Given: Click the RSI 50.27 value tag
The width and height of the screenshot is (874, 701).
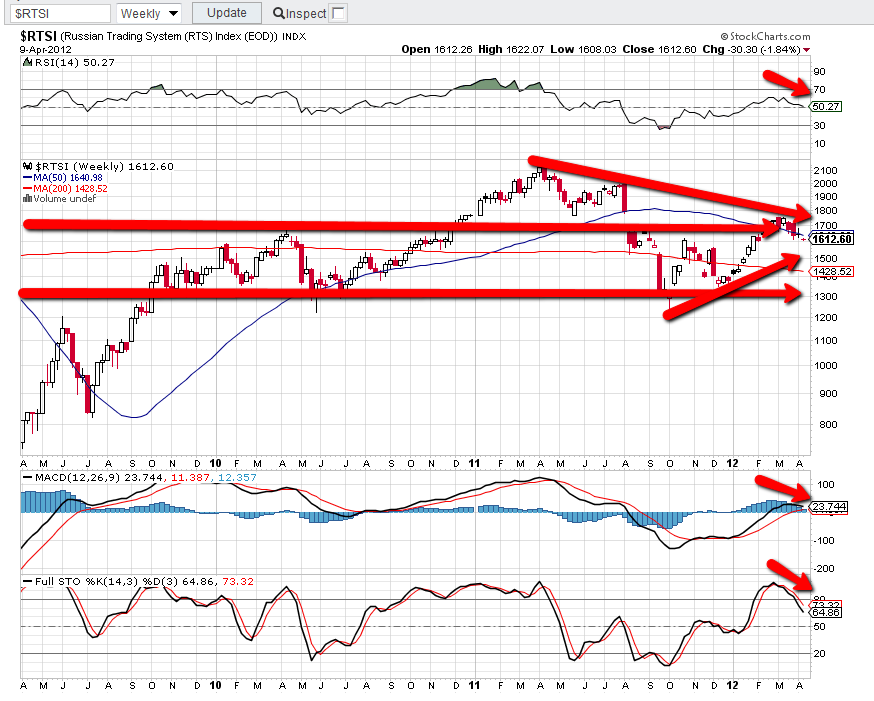Looking at the screenshot, I should 826,106.
